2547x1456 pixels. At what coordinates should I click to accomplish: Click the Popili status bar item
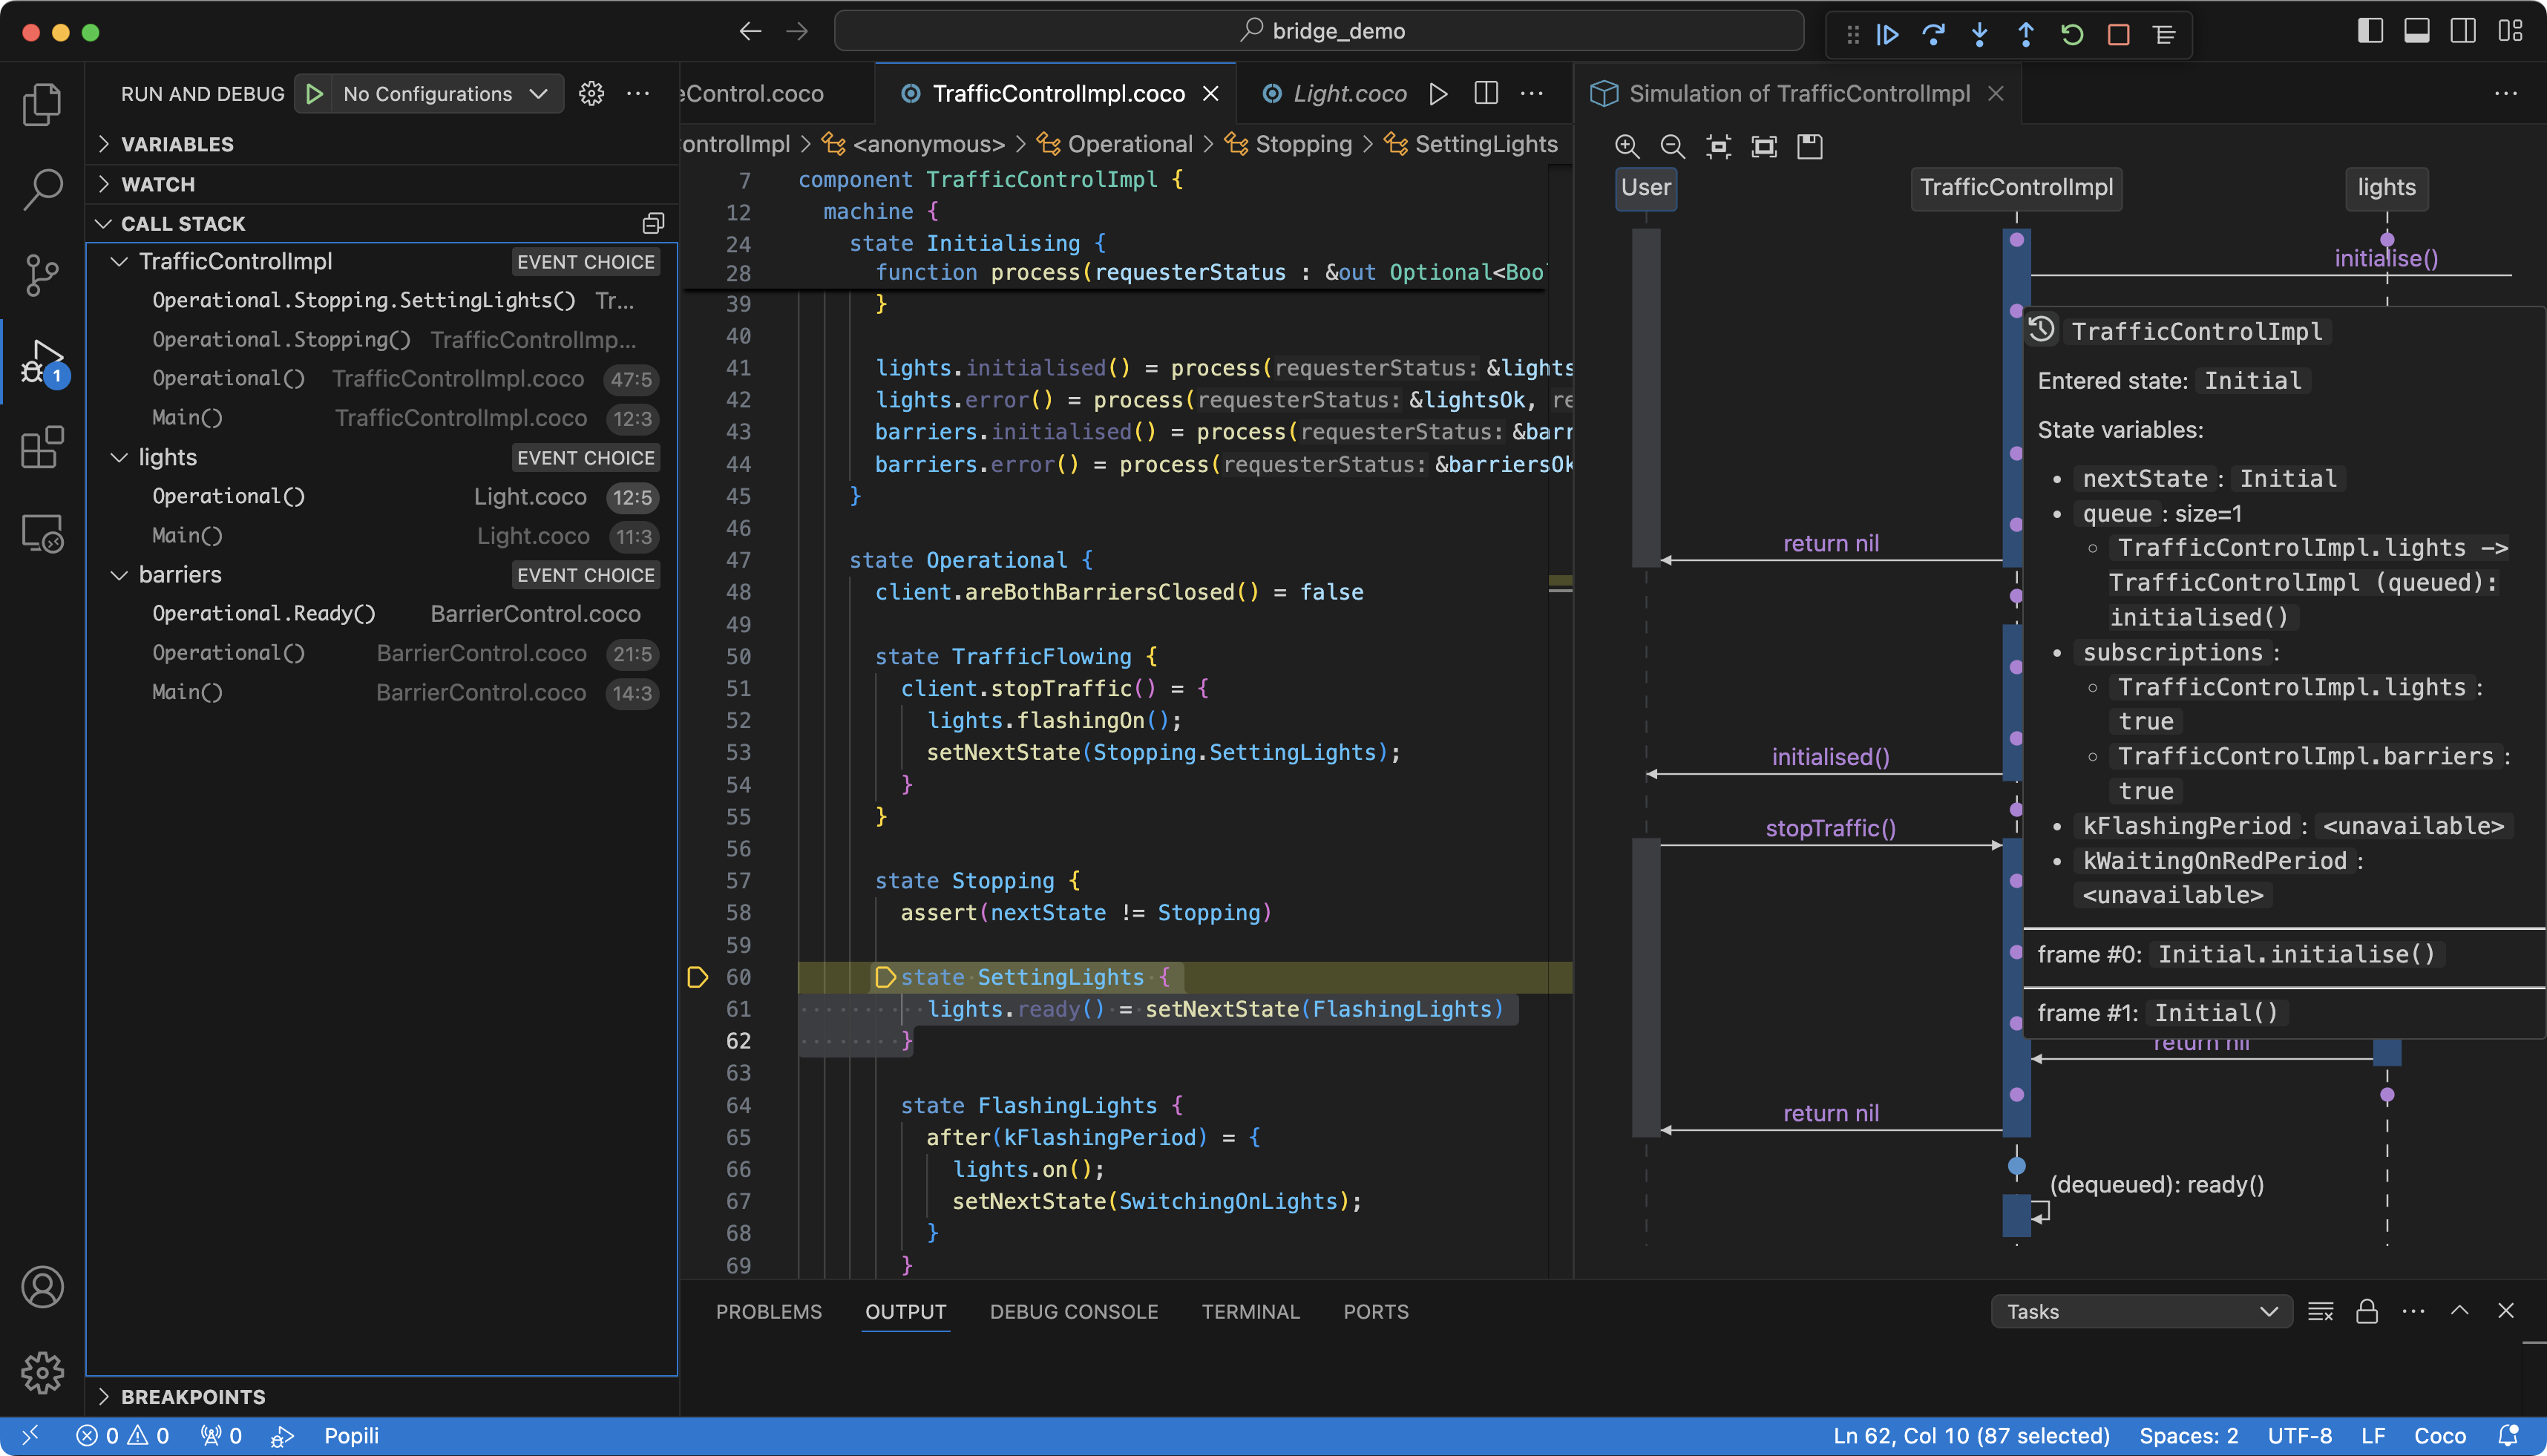pos(351,1436)
